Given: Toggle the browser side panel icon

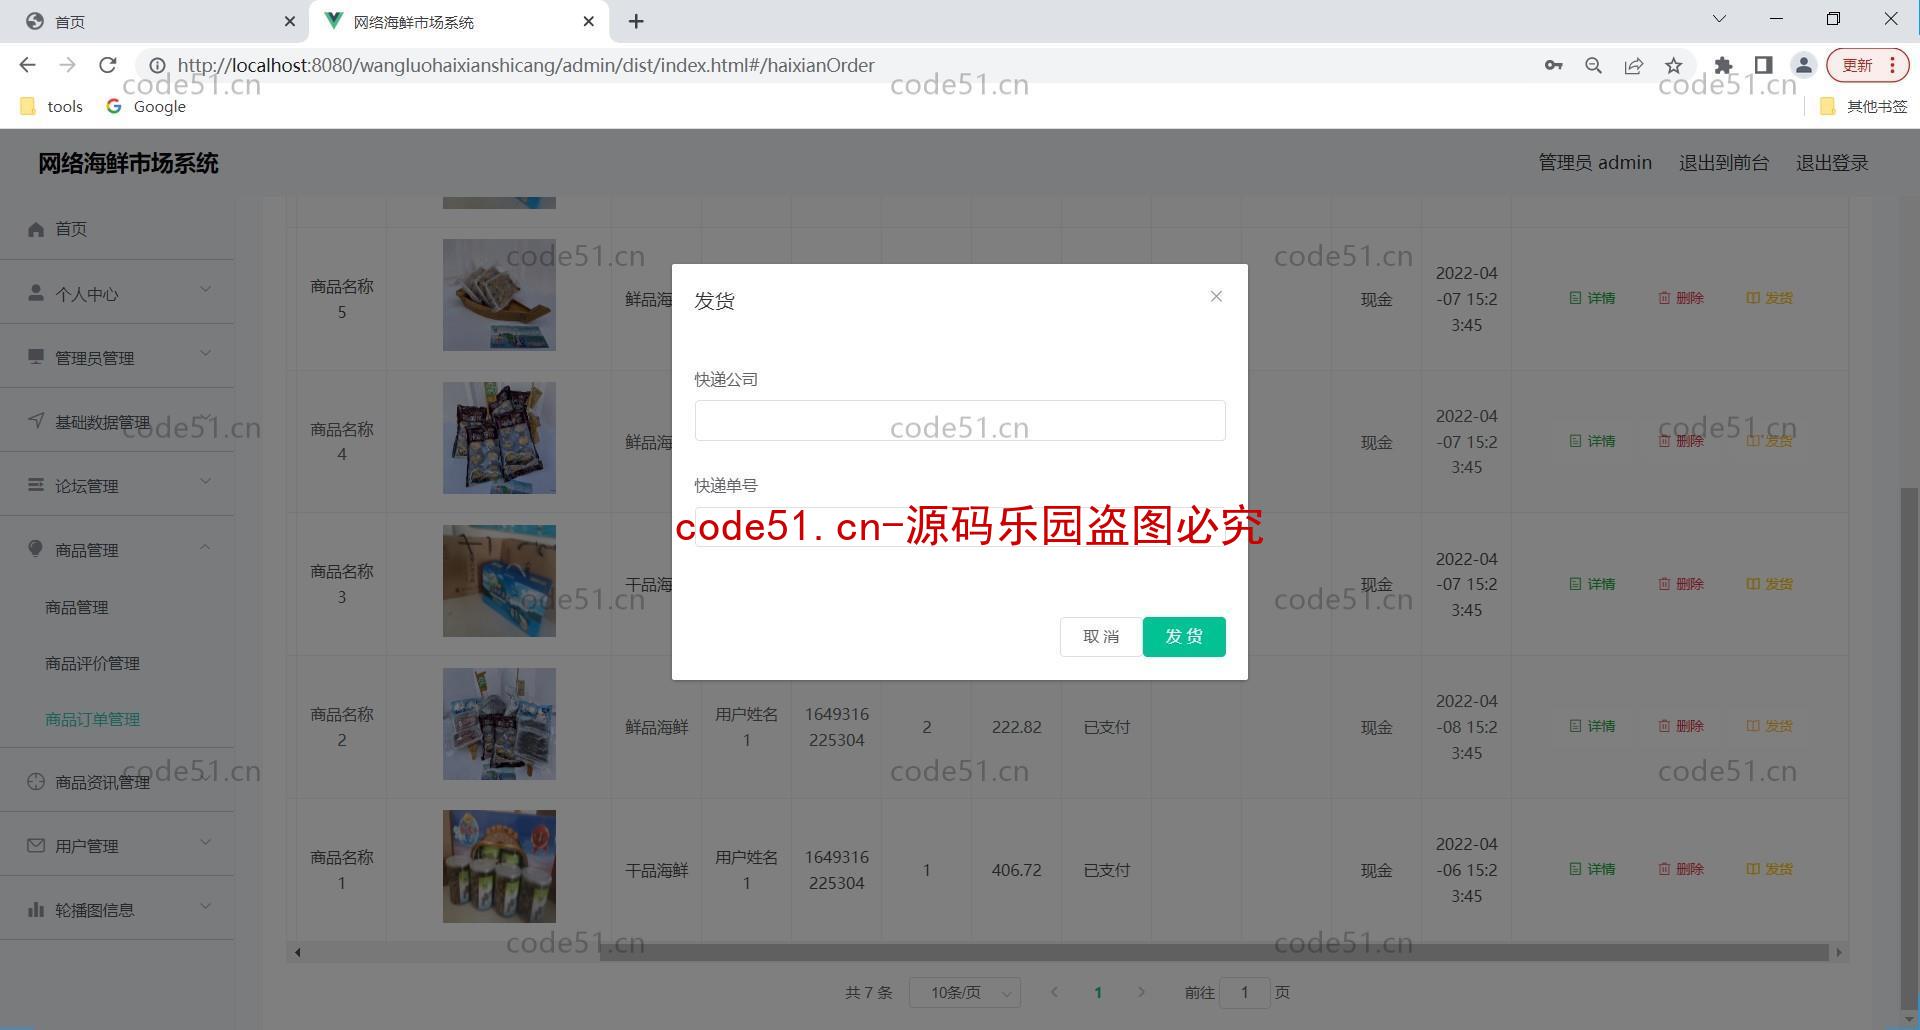Looking at the screenshot, I should coord(1763,65).
